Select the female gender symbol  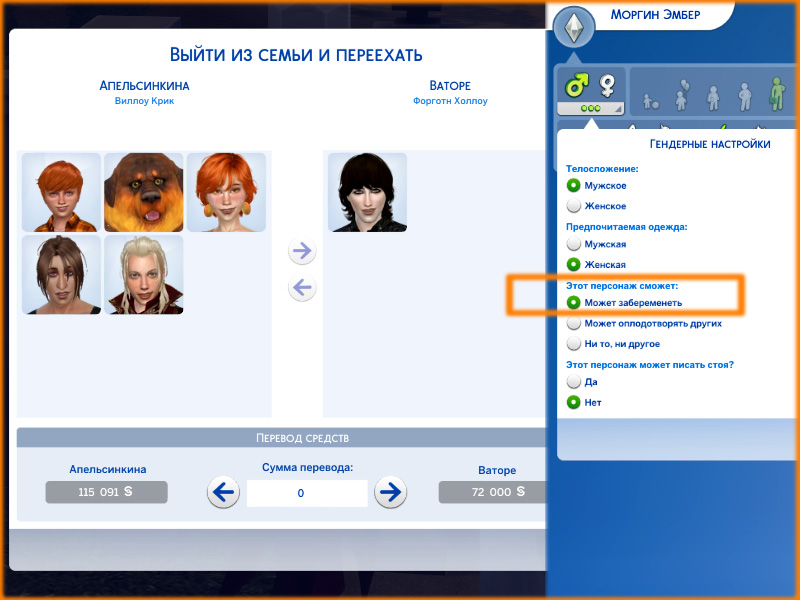[x=607, y=85]
